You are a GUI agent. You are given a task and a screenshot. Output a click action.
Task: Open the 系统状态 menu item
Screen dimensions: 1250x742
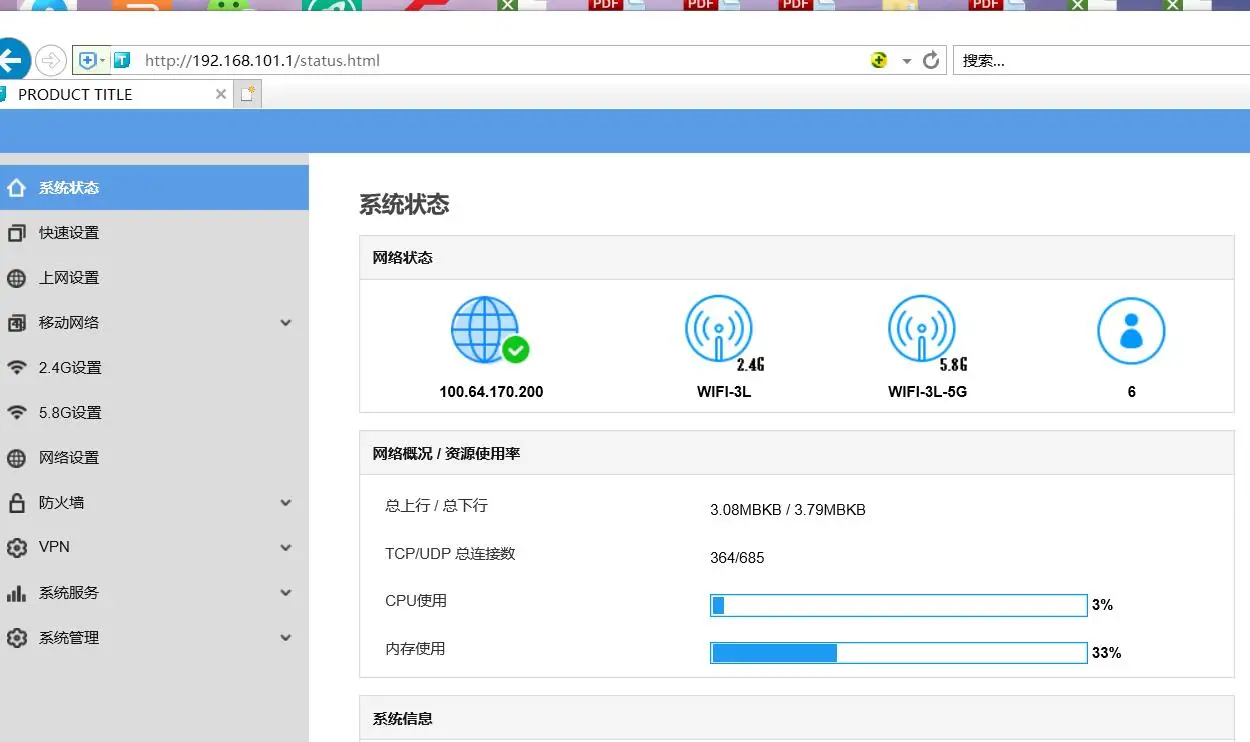[x=154, y=188]
